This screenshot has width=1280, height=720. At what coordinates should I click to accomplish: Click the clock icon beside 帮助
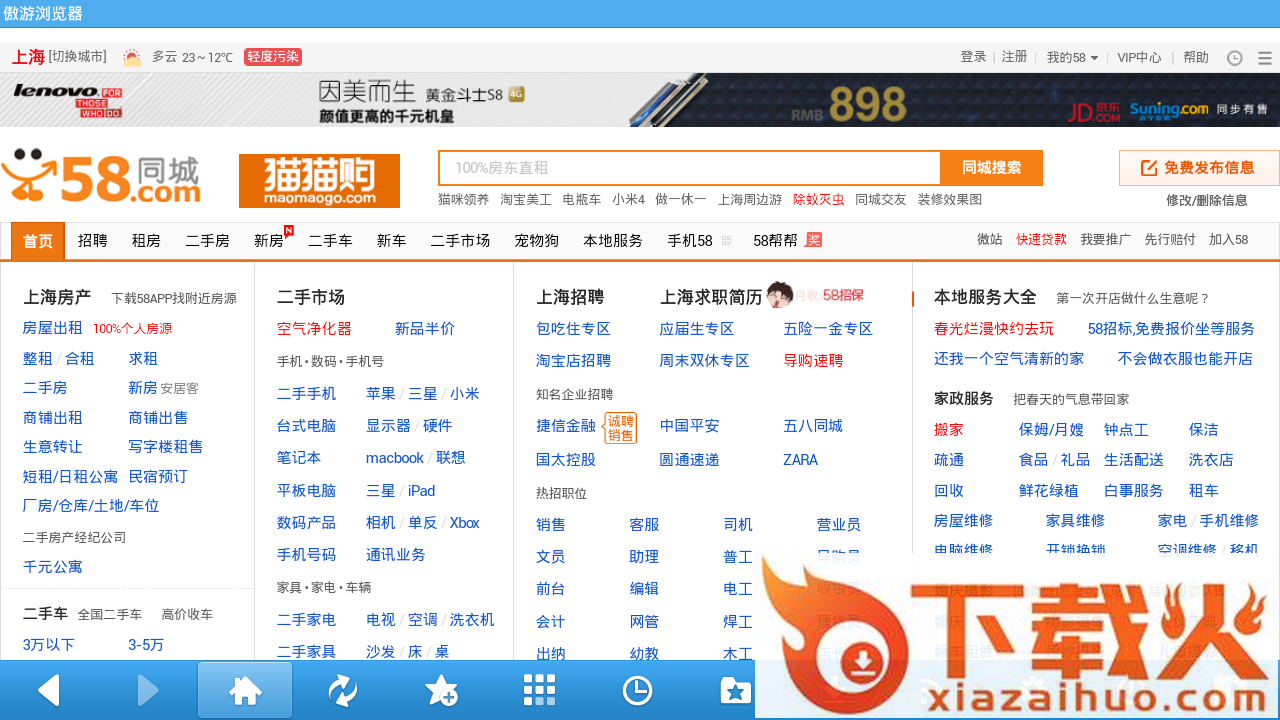[1235, 58]
